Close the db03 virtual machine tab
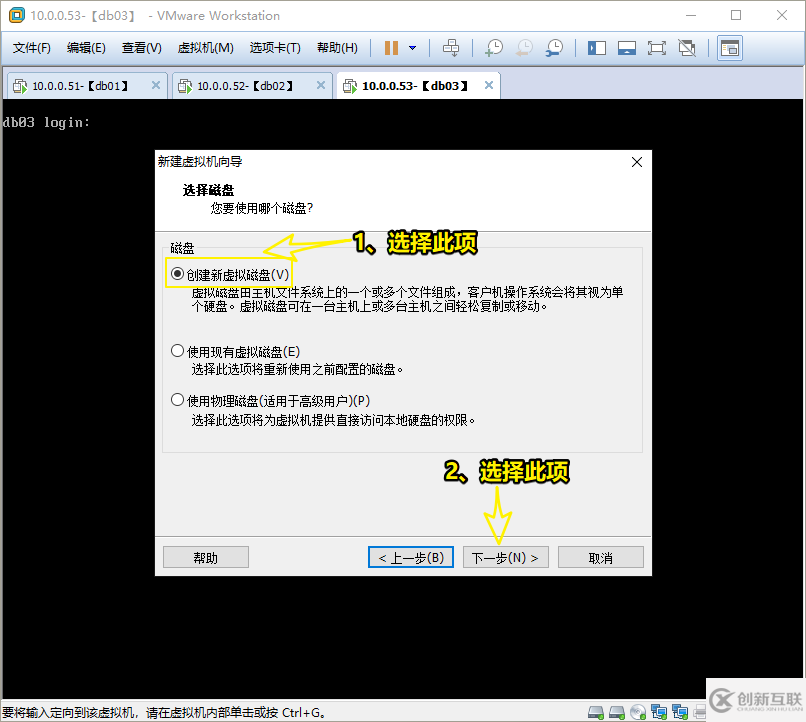This screenshot has width=806, height=722. pos(489,85)
